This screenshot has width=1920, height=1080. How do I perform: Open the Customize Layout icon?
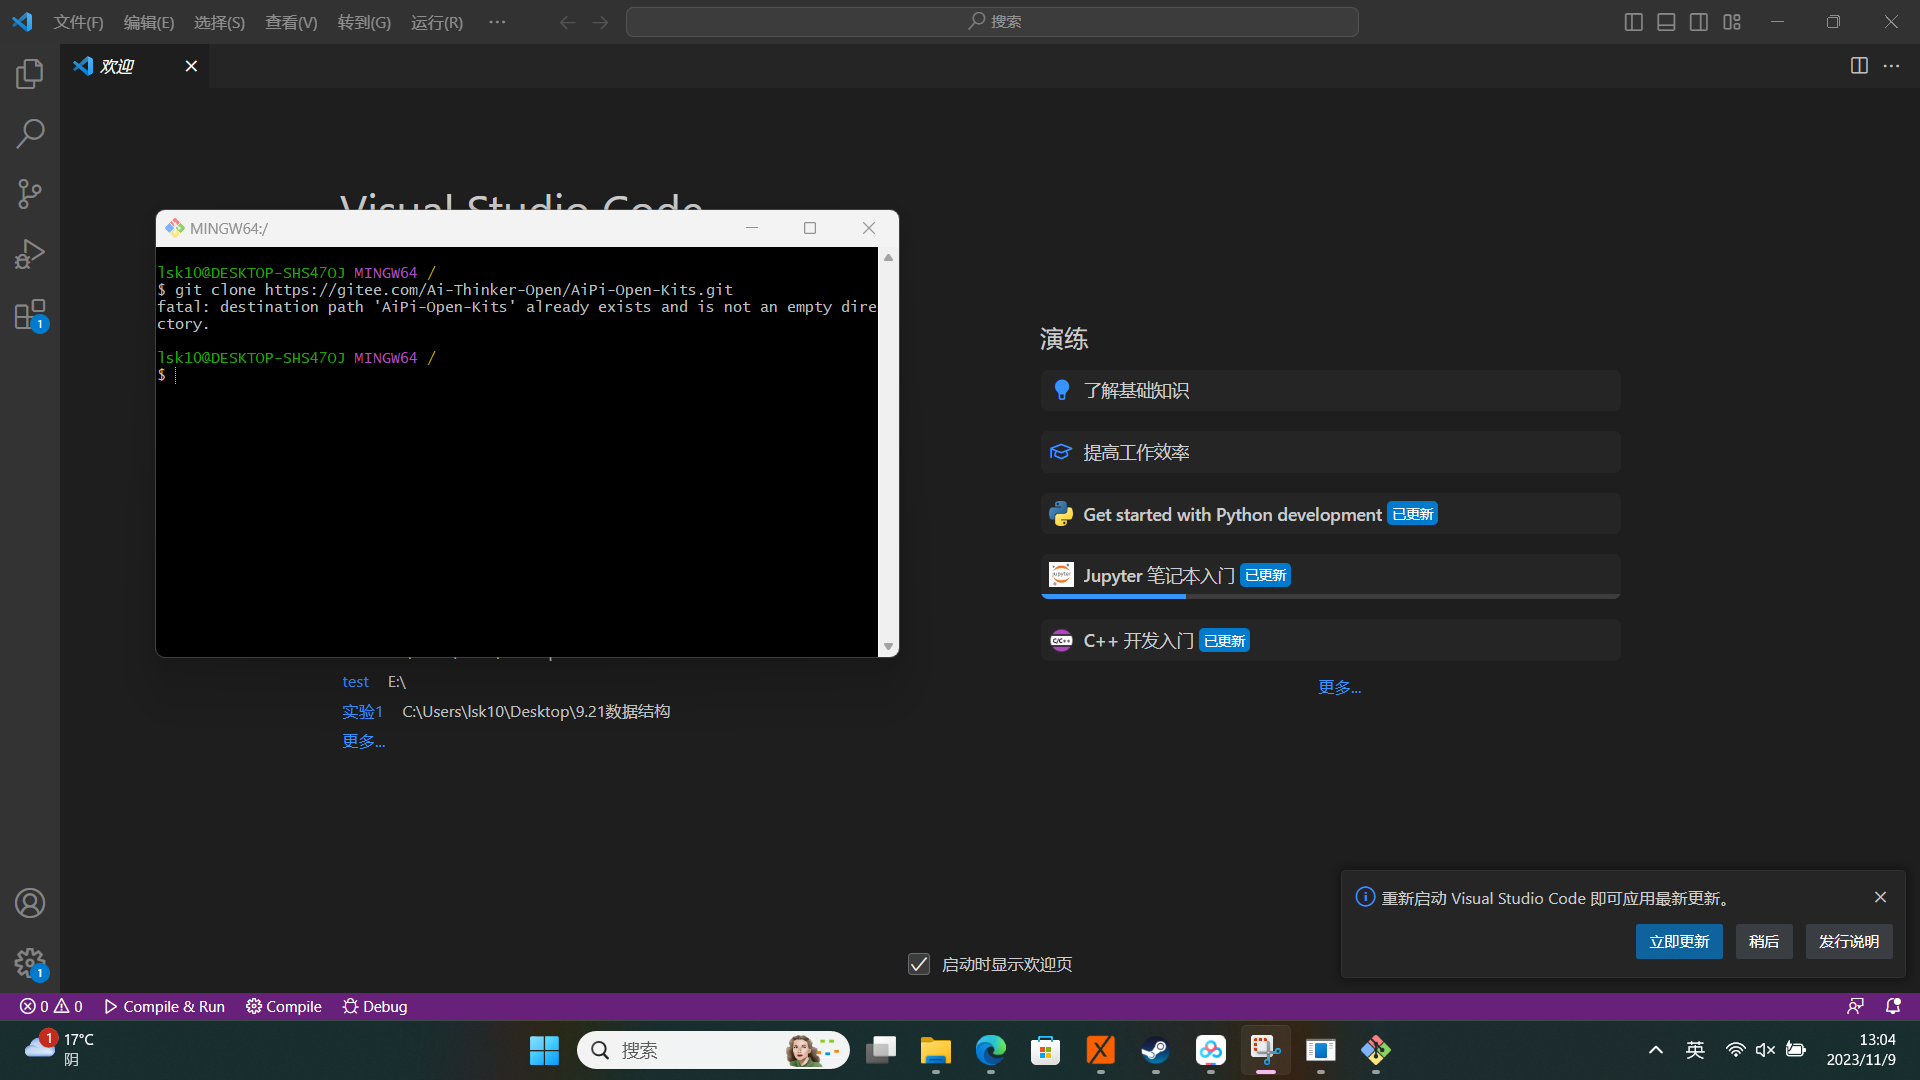(x=1732, y=22)
